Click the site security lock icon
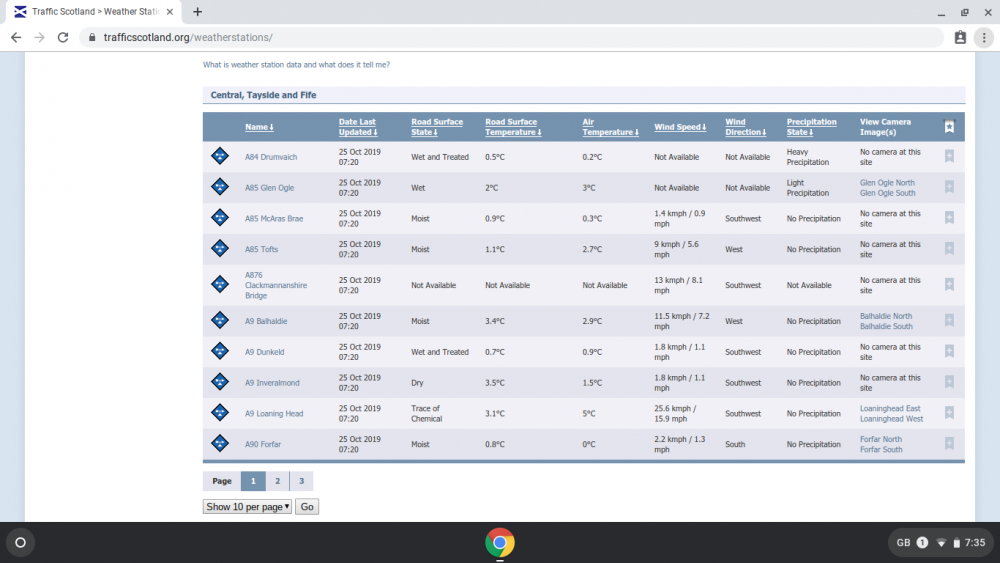Screen dimensions: 1000x563 pyautogui.click(x=92, y=37)
